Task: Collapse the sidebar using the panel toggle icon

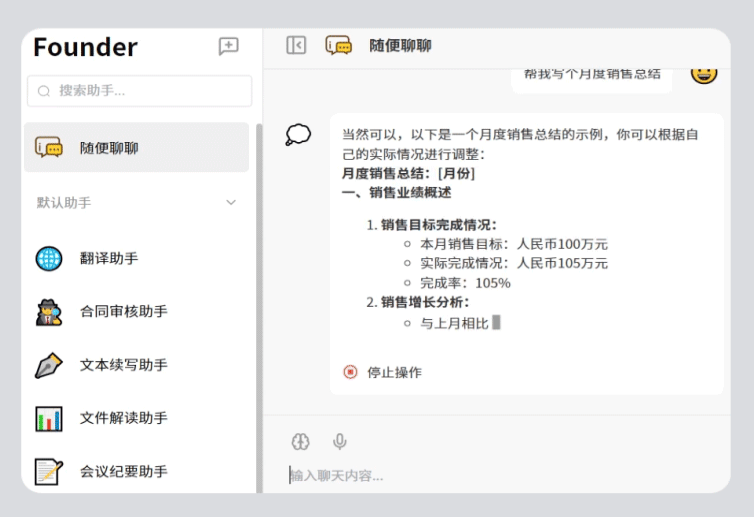Action: 296,45
